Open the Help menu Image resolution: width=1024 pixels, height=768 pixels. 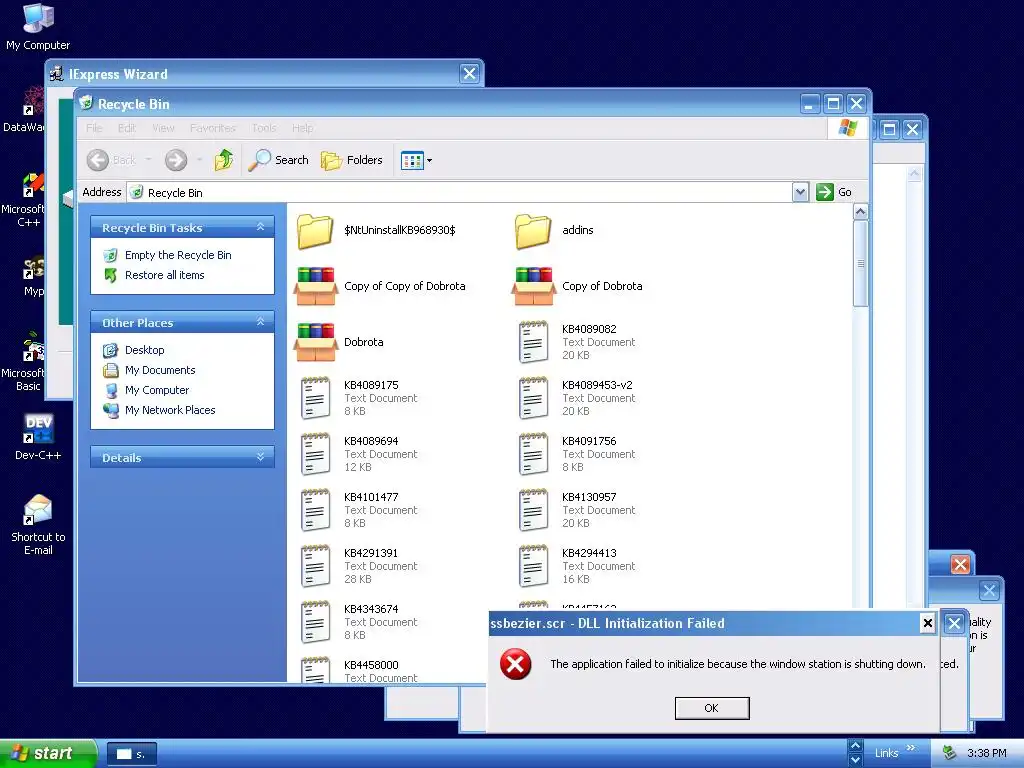(x=302, y=128)
